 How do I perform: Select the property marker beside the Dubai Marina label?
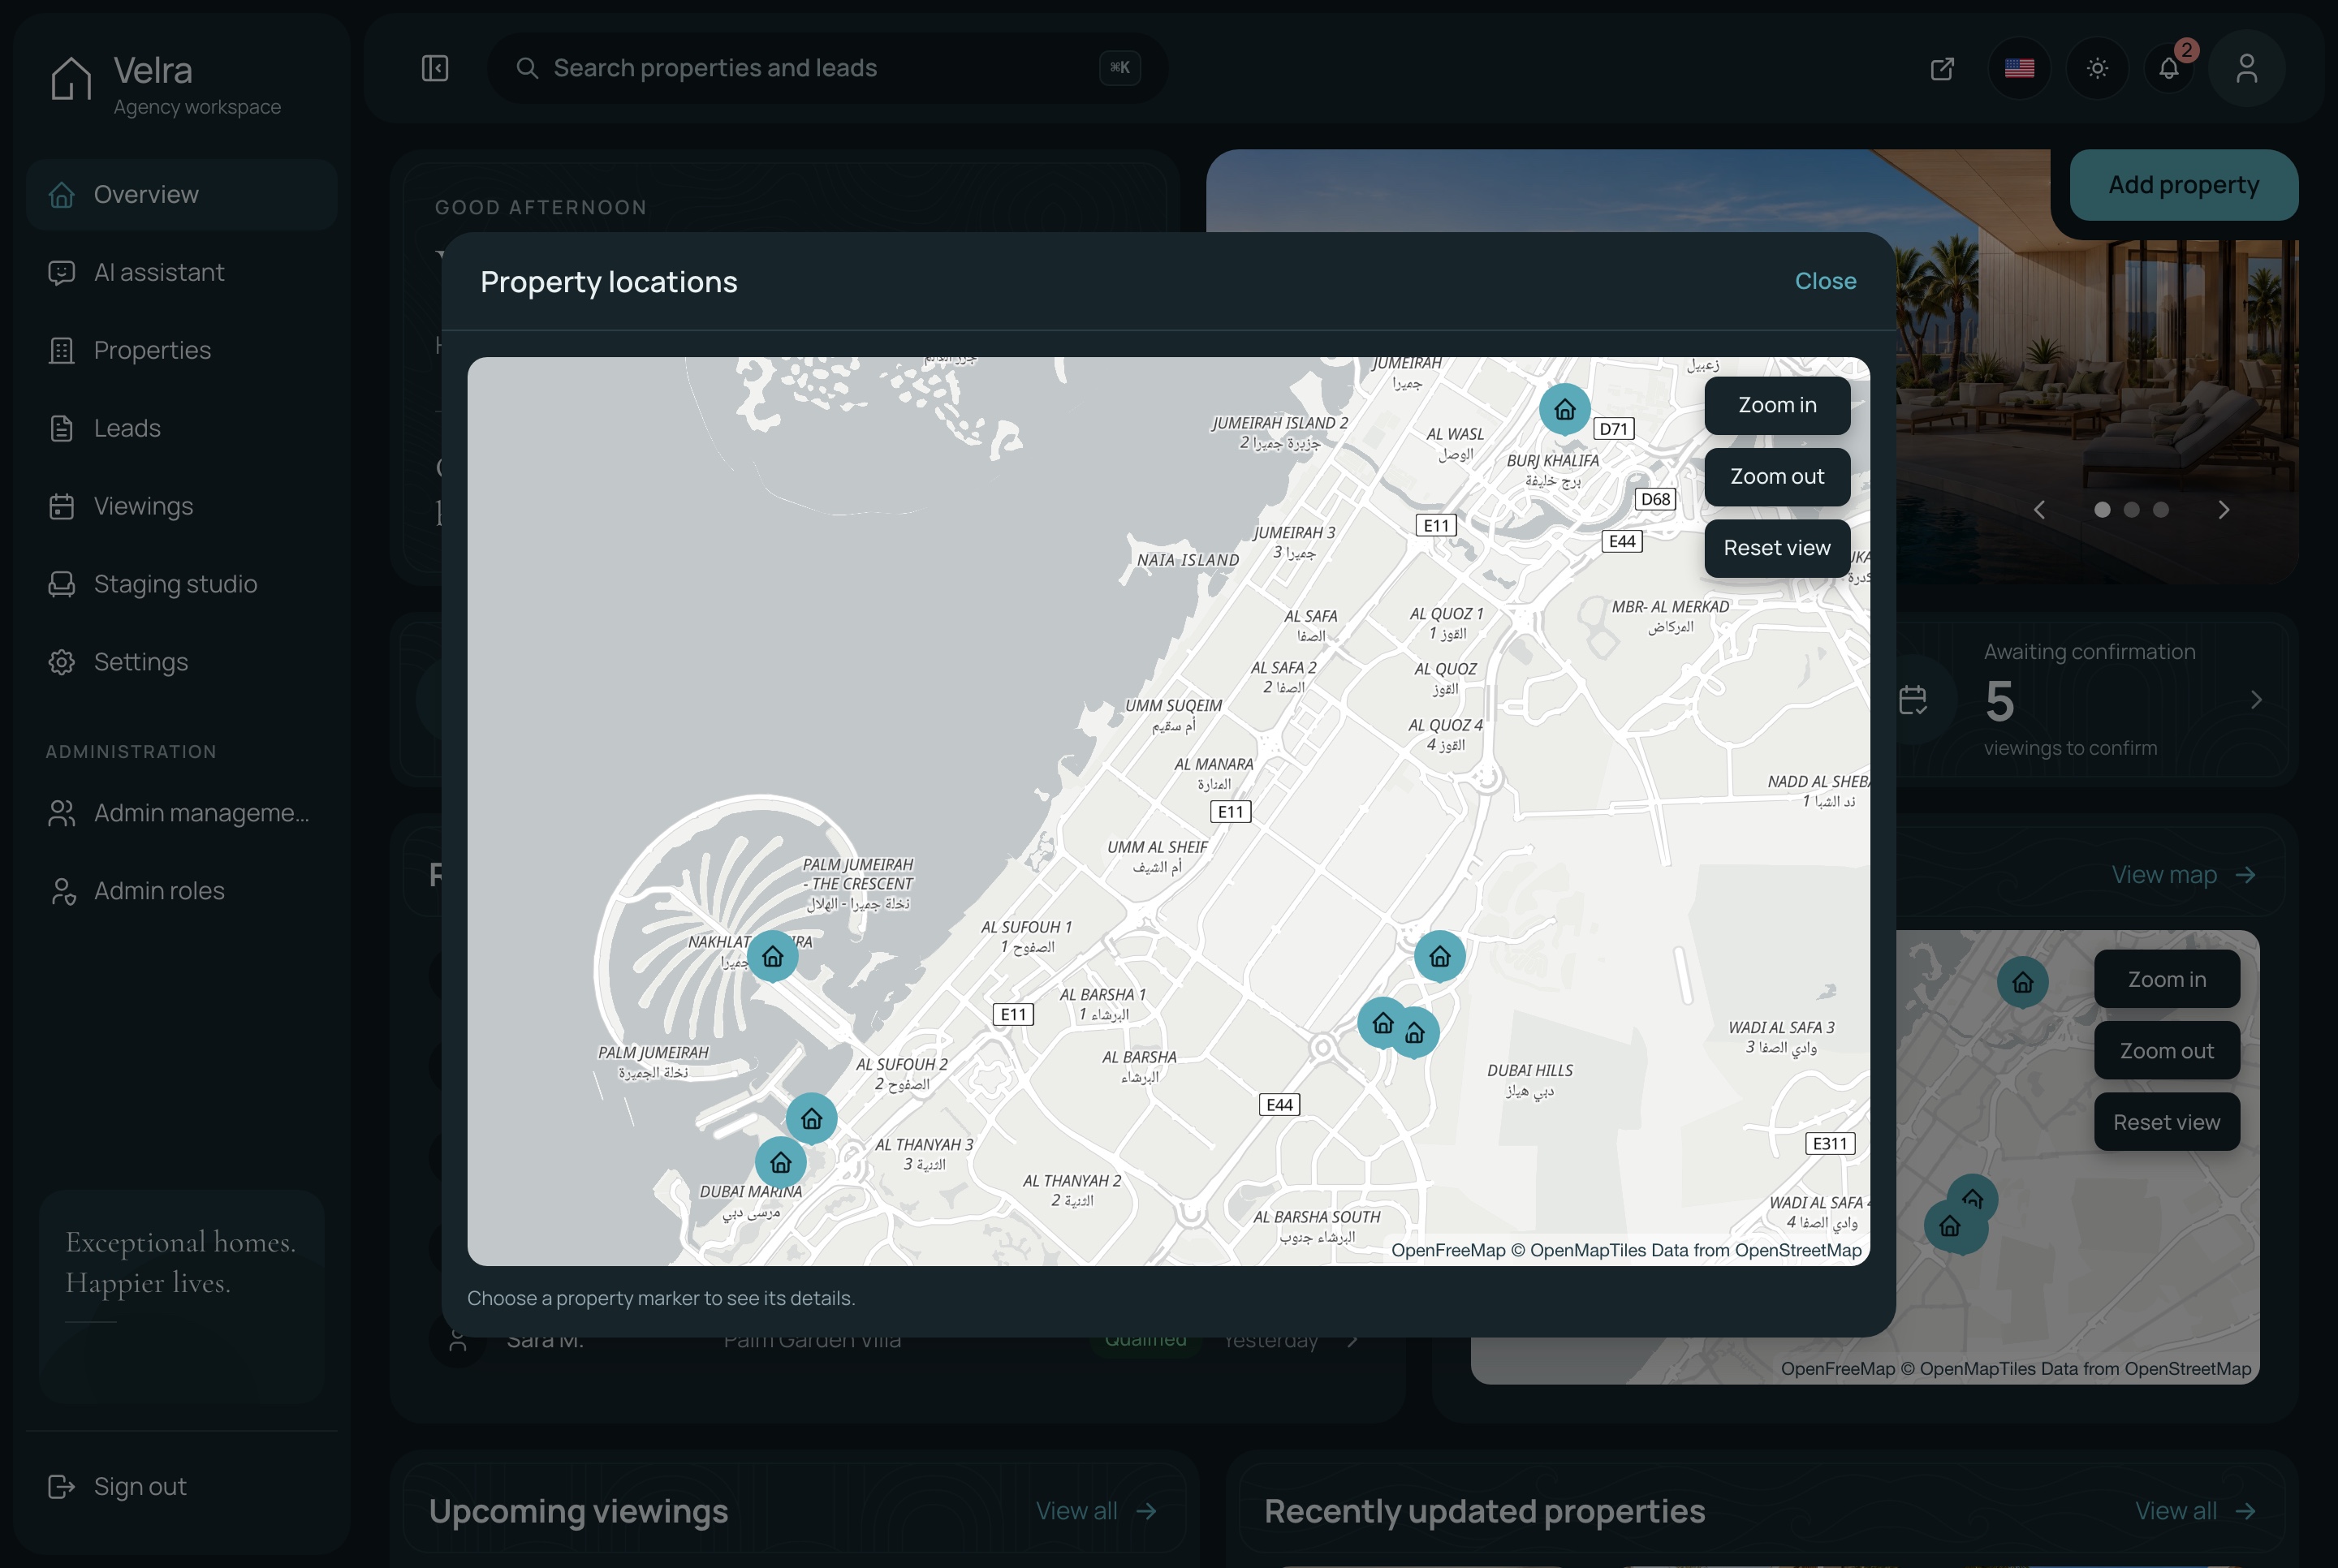click(781, 1162)
